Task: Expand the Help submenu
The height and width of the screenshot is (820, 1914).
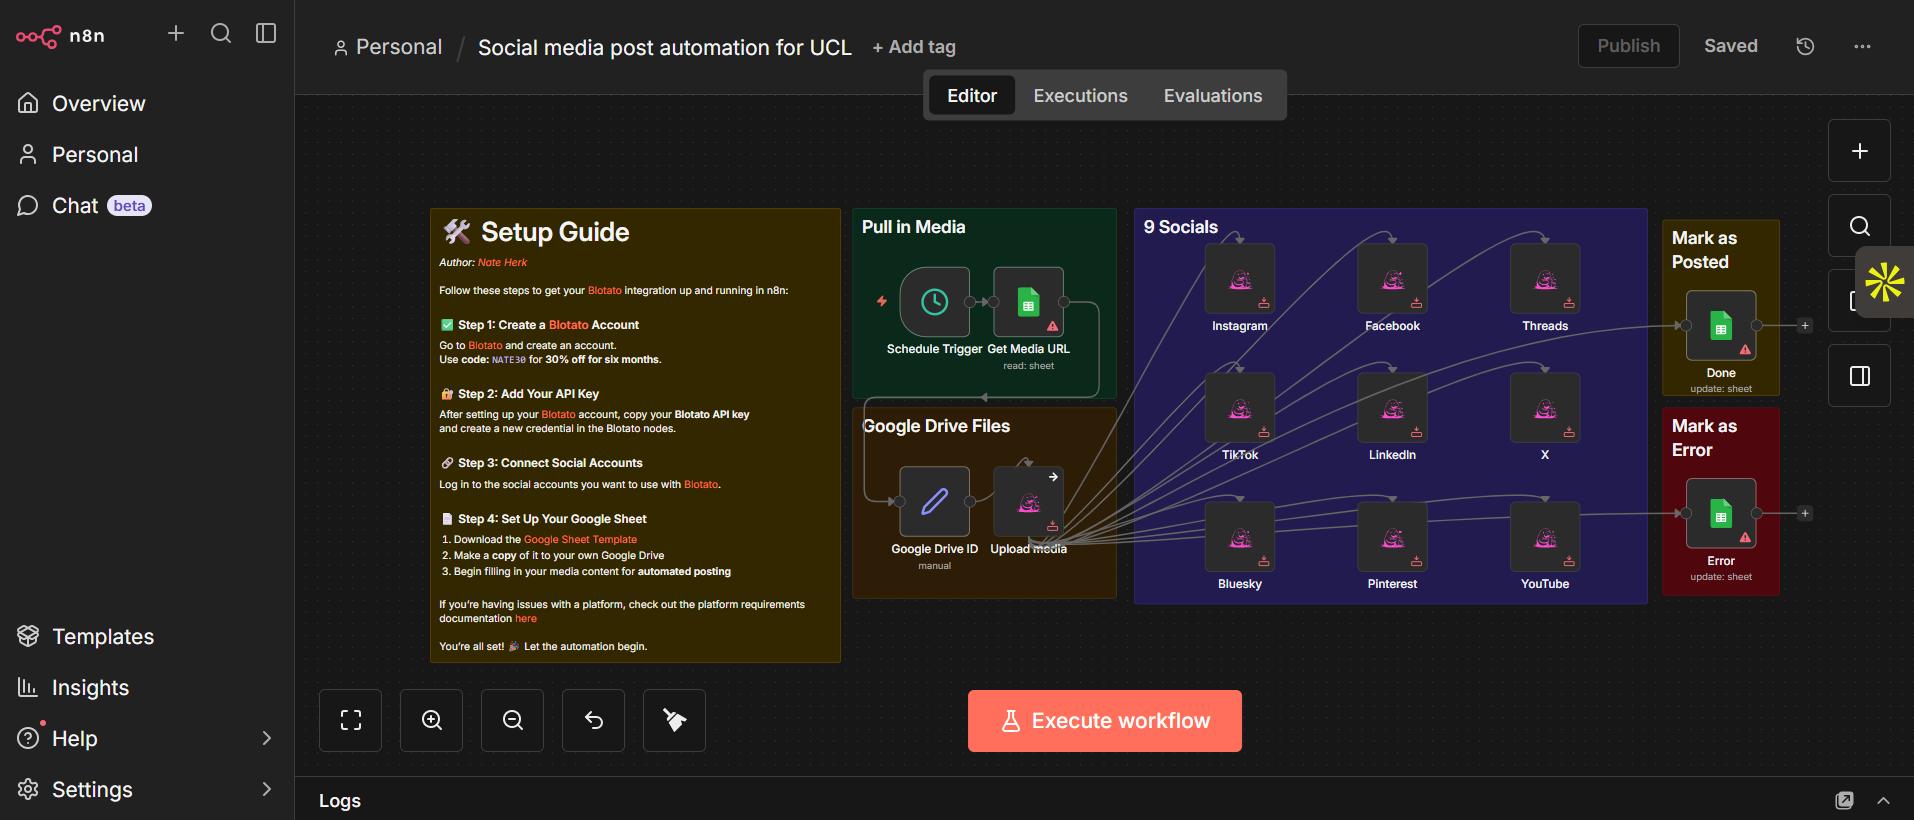Action: (266, 738)
